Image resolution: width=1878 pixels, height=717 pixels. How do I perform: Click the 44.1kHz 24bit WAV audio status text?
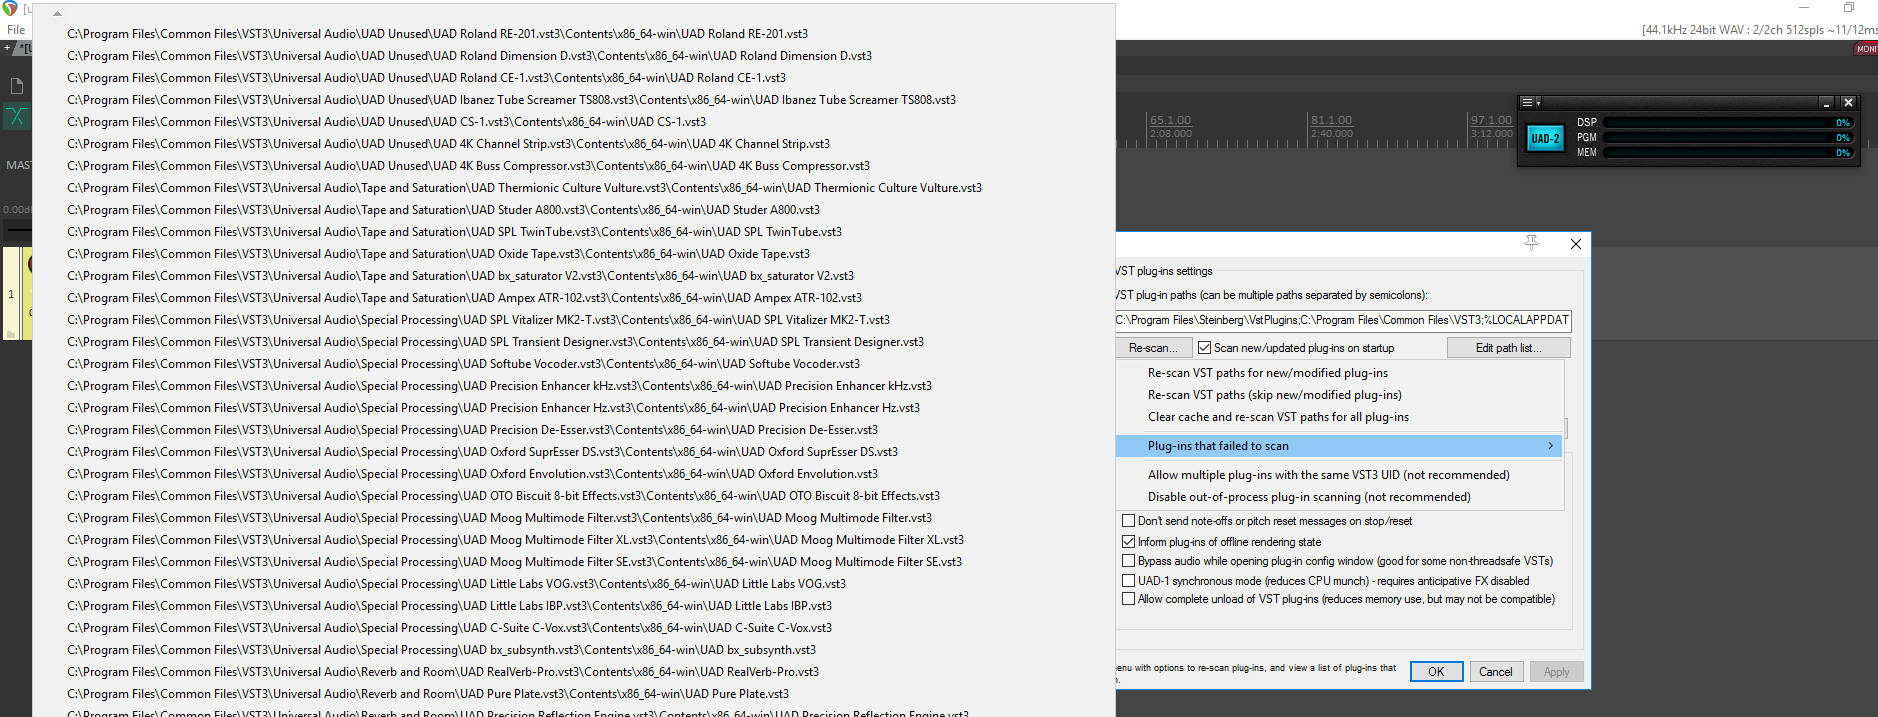1759,30
